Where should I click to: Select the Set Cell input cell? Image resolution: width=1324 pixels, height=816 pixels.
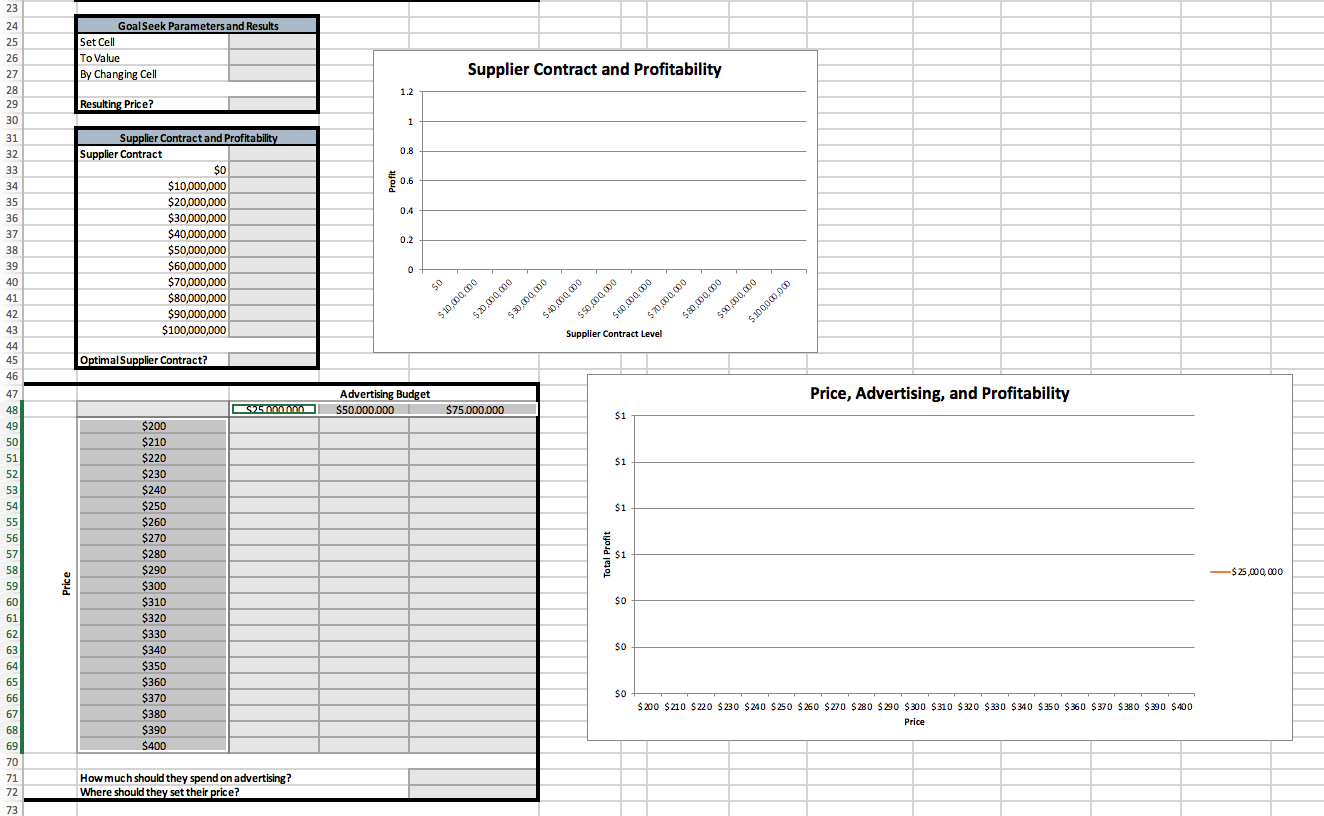[x=271, y=42]
